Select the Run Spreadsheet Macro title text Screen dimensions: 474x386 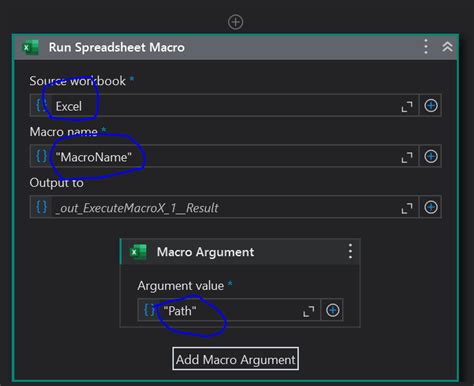116,47
